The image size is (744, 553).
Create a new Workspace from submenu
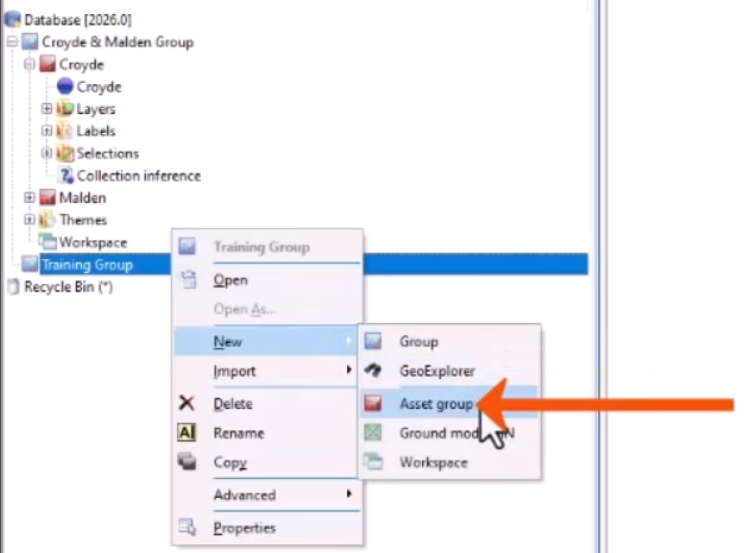click(x=449, y=462)
